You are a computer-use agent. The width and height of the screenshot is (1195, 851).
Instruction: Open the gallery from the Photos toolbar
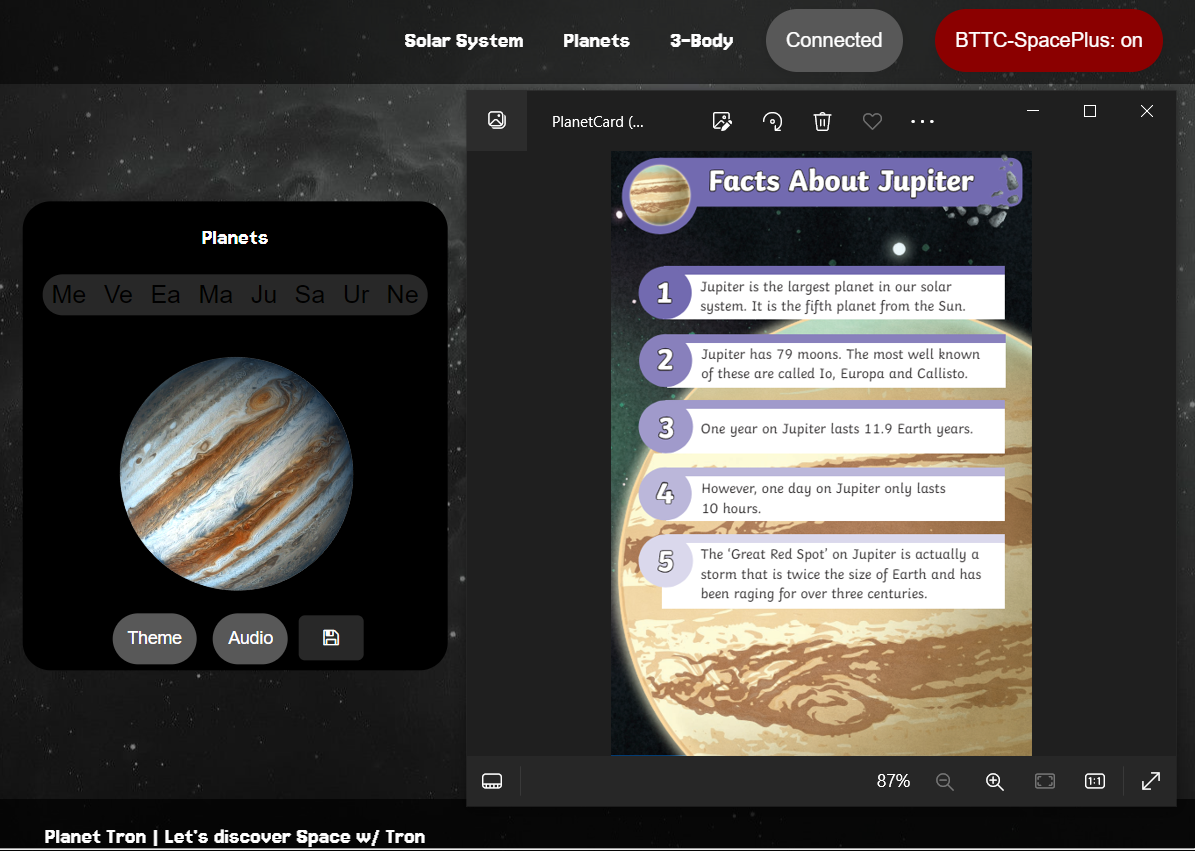coord(497,118)
